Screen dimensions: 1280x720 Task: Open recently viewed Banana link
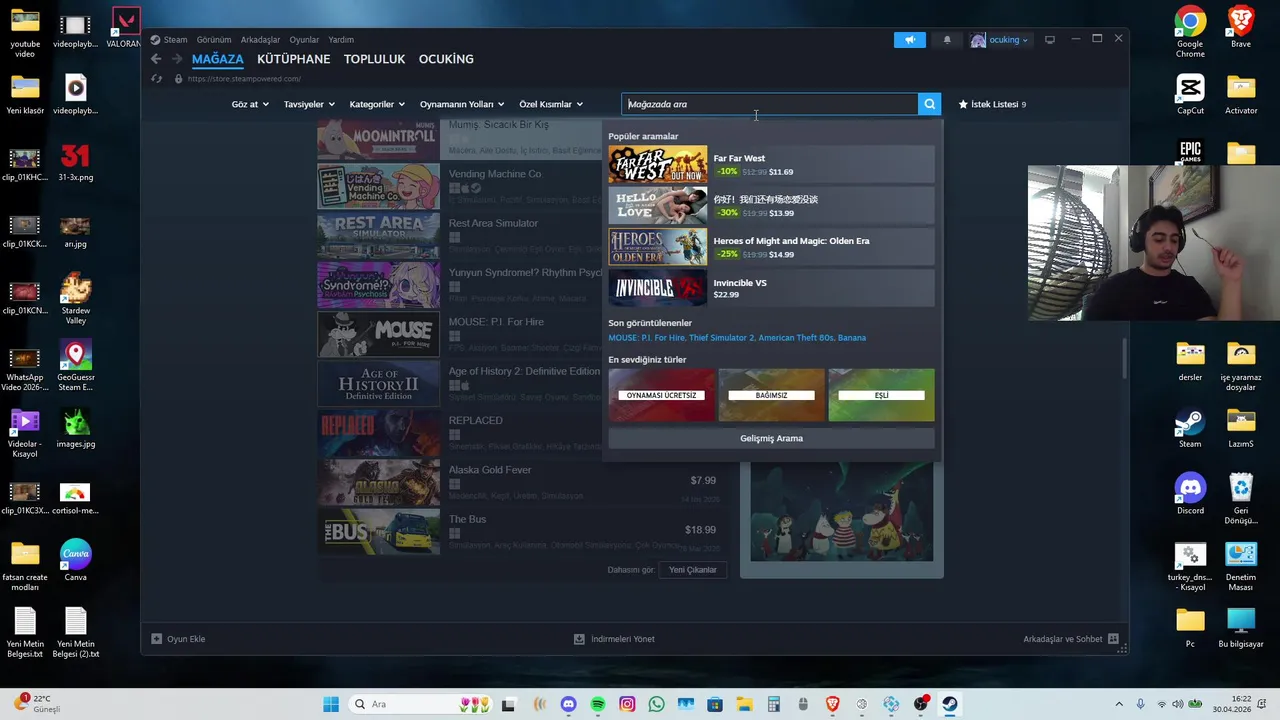[852, 338]
